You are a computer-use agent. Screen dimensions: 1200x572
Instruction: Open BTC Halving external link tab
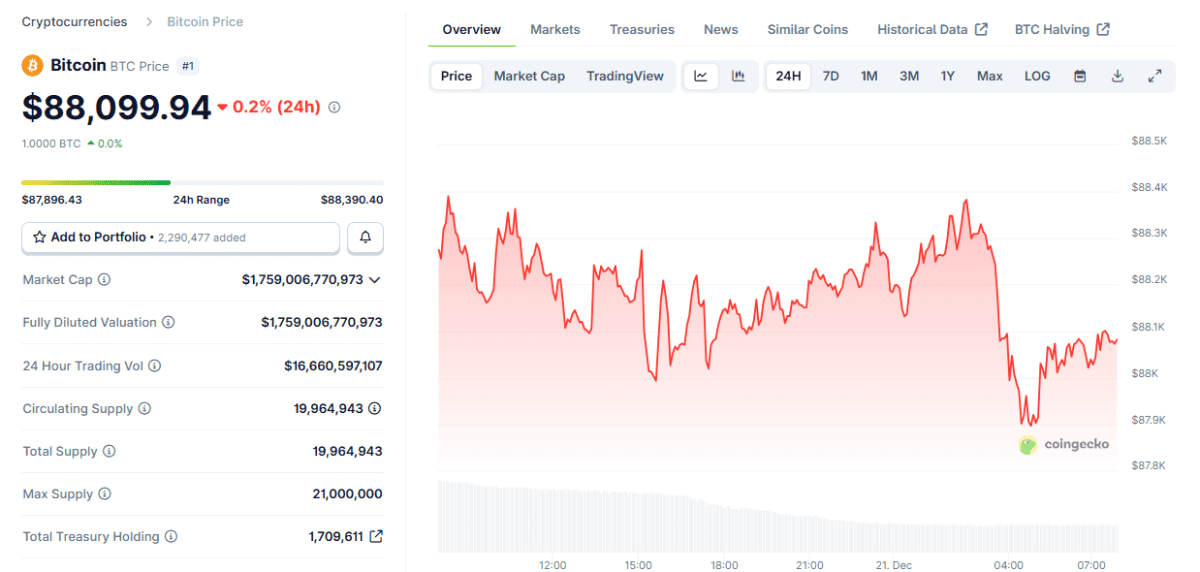tap(1062, 29)
